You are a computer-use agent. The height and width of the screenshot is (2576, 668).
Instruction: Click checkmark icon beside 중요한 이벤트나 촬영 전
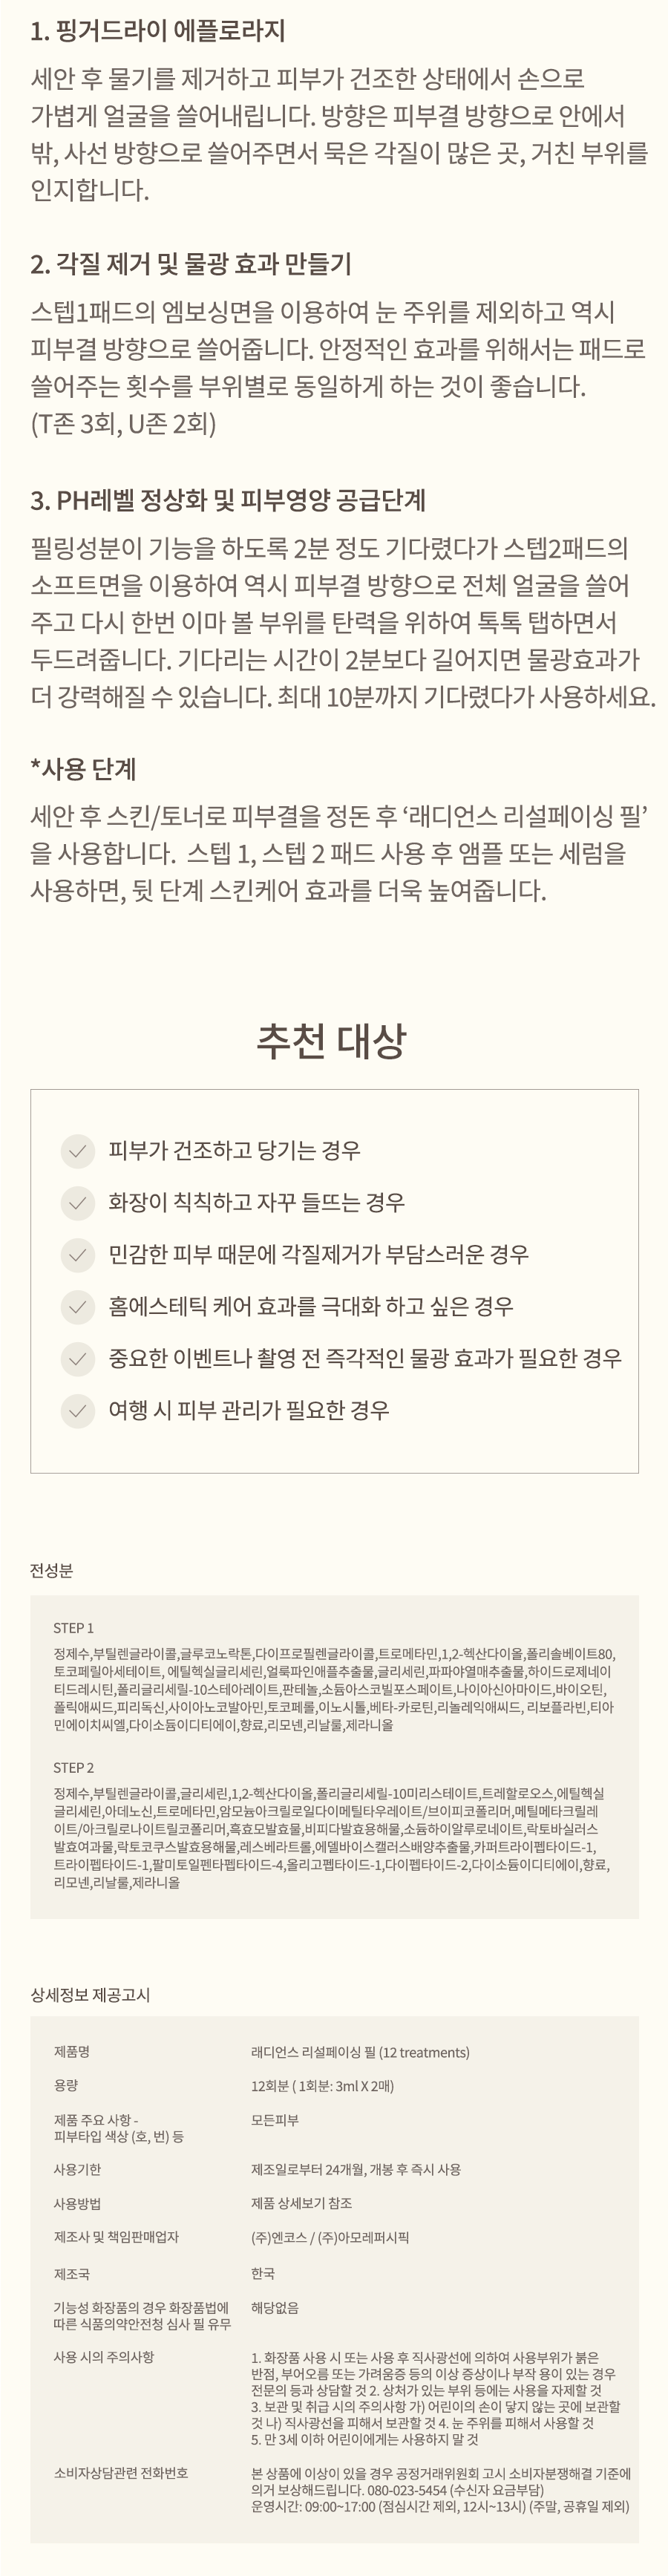77,1359
